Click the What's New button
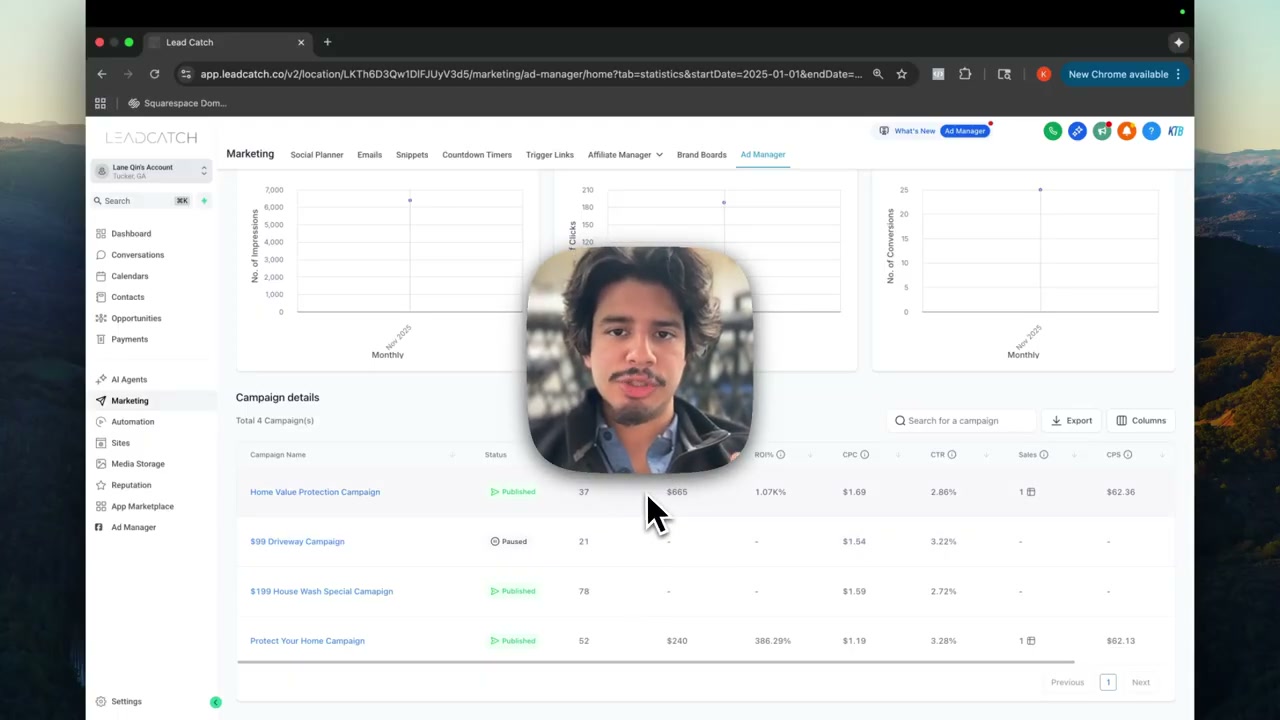The width and height of the screenshot is (1280, 720). pos(907,131)
